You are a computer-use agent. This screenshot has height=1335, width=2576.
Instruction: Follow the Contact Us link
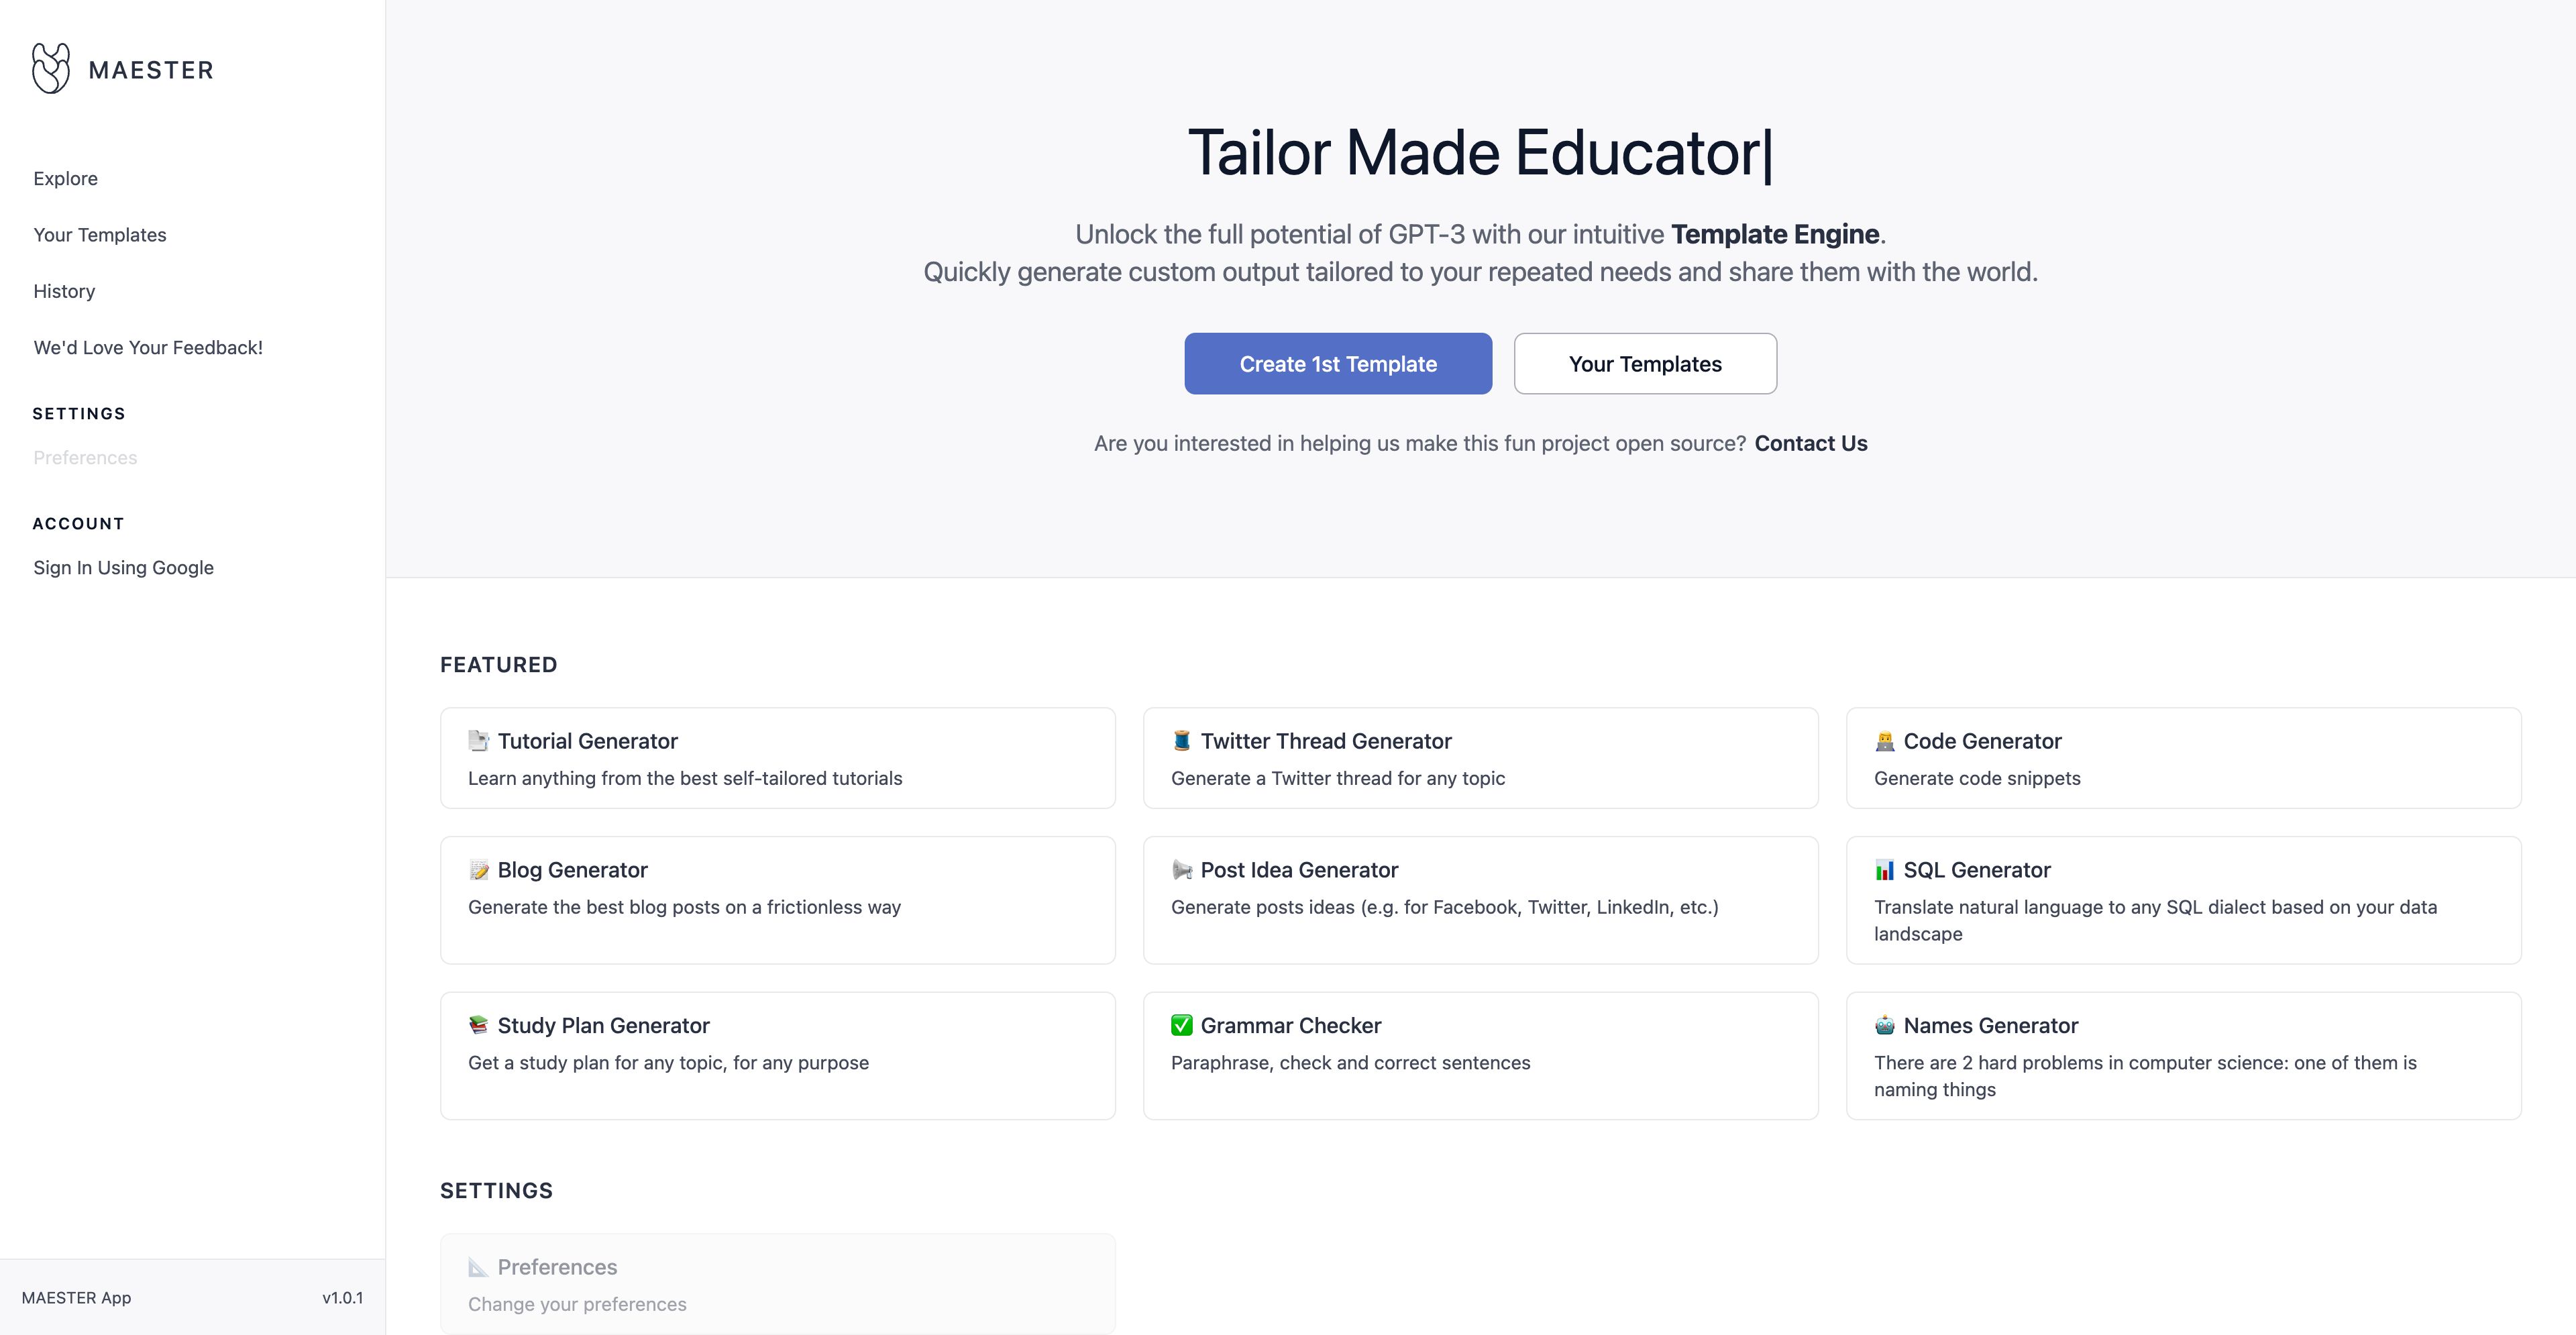(1810, 444)
